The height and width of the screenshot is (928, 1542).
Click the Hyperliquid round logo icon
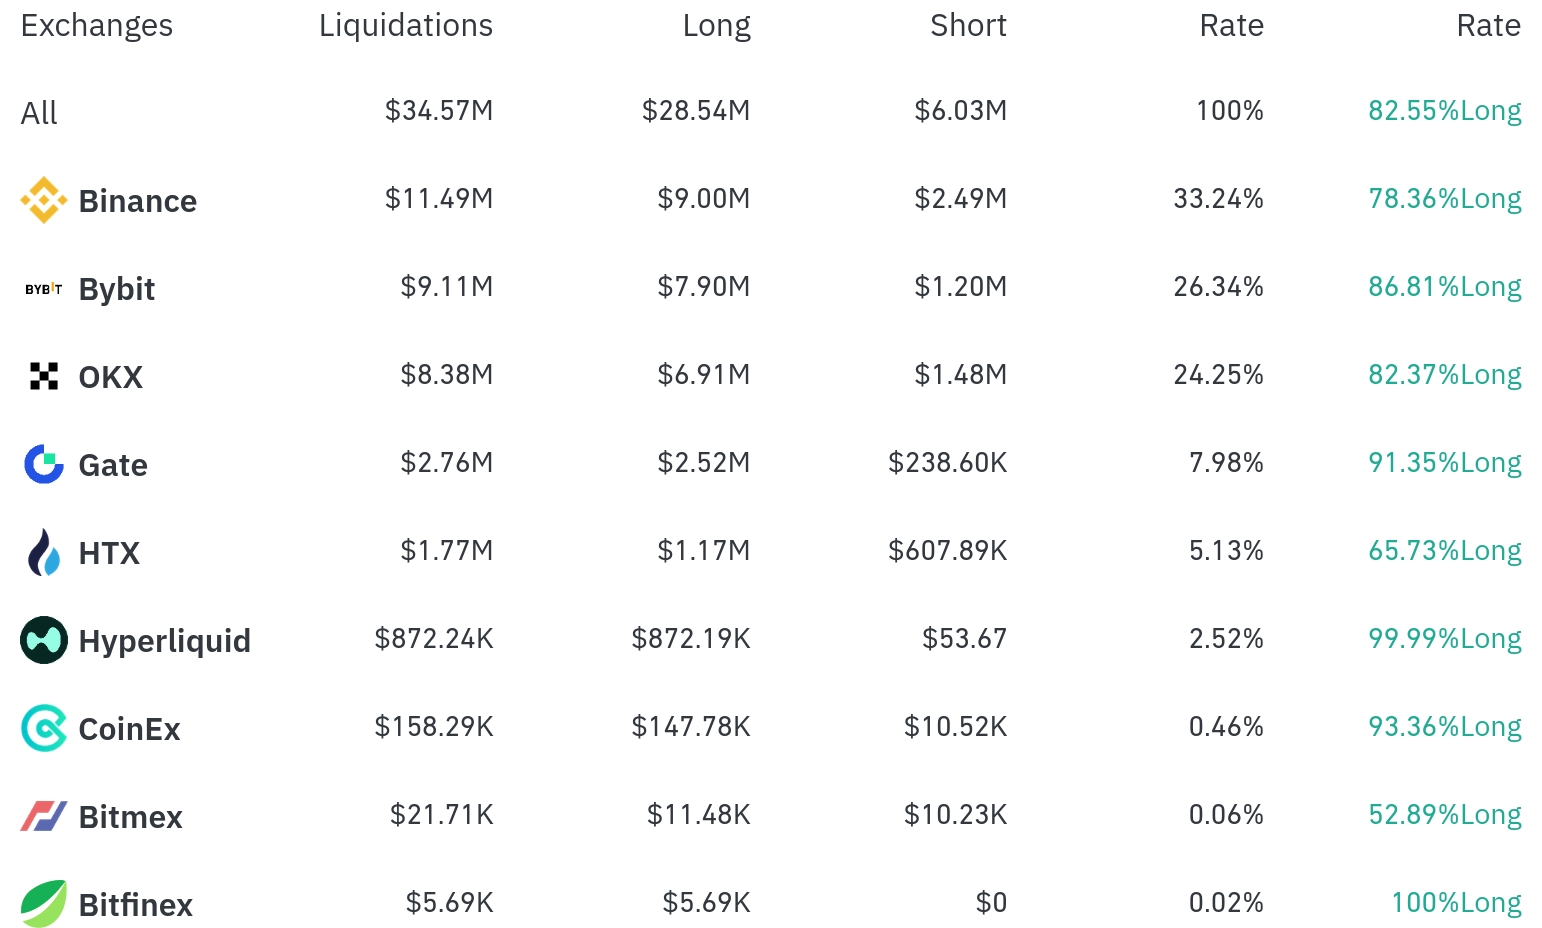44,640
